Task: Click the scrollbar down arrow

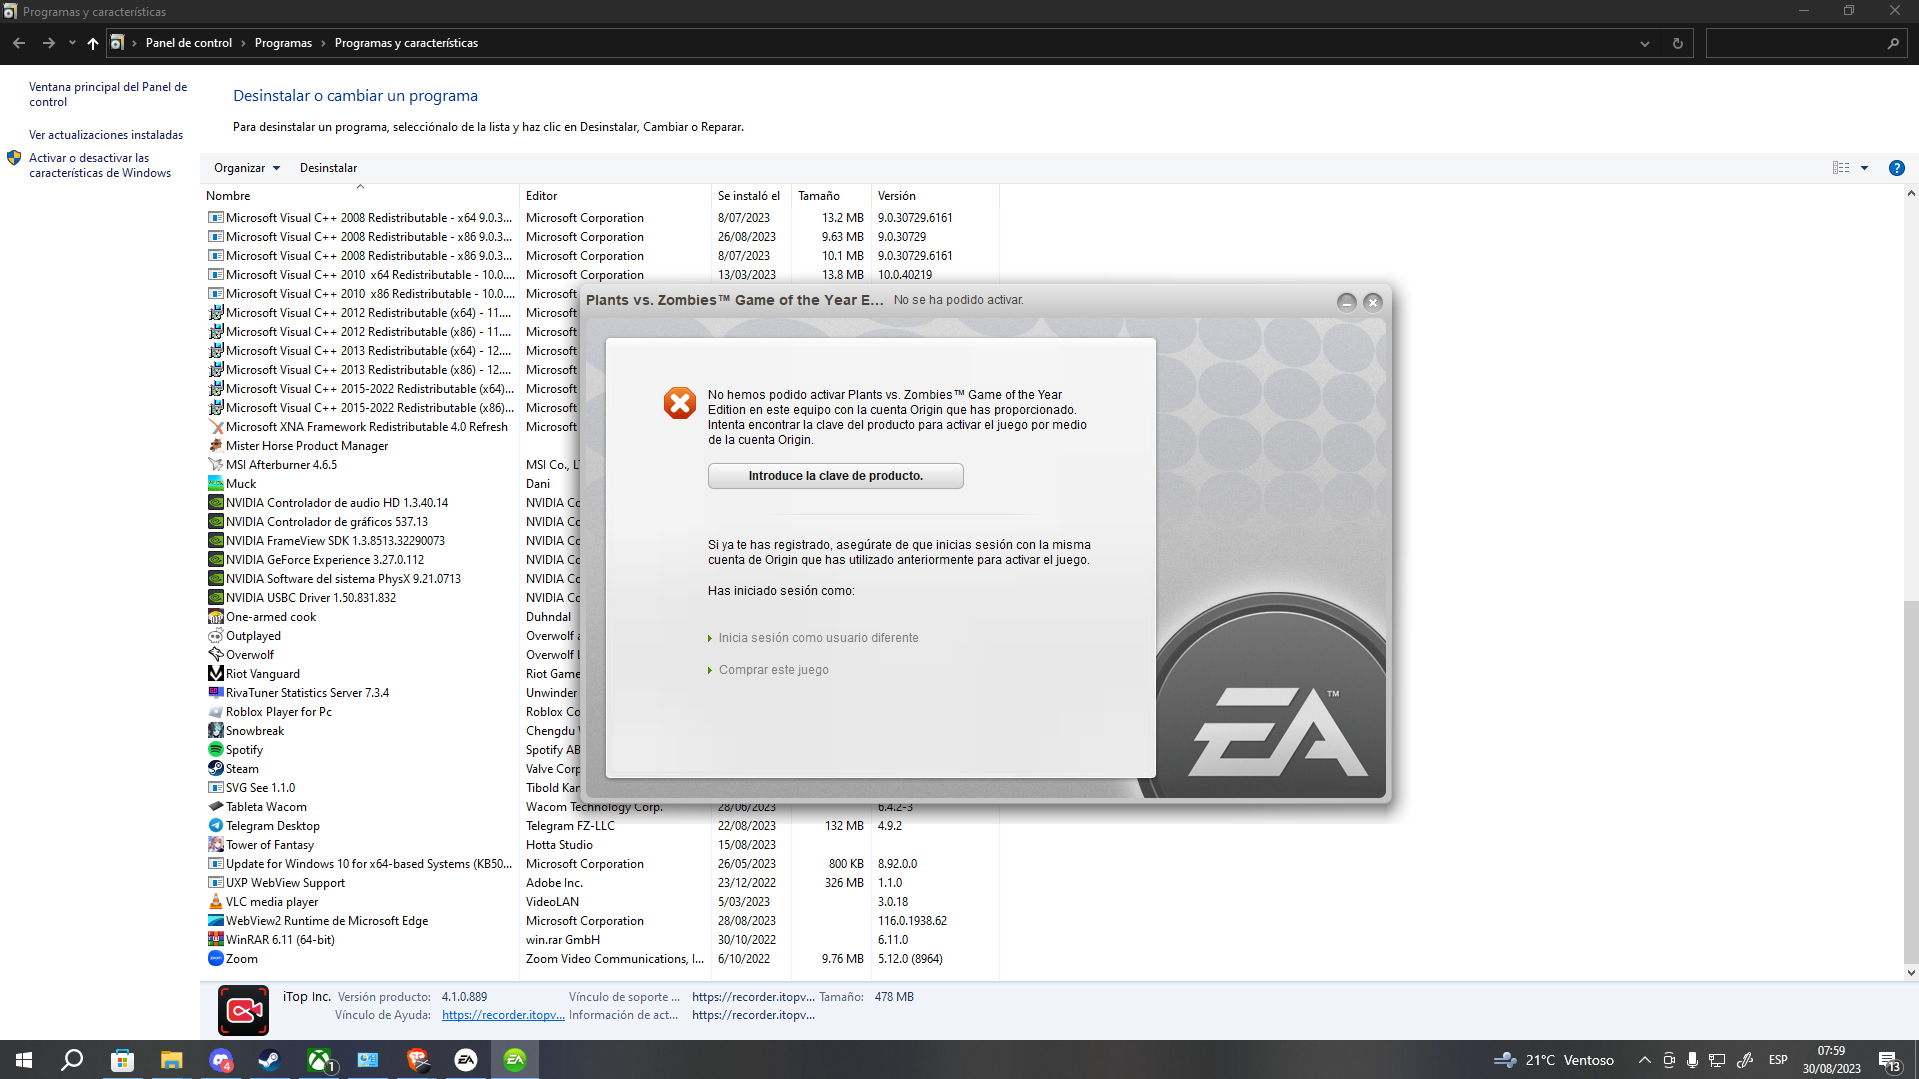Action: [1911, 972]
